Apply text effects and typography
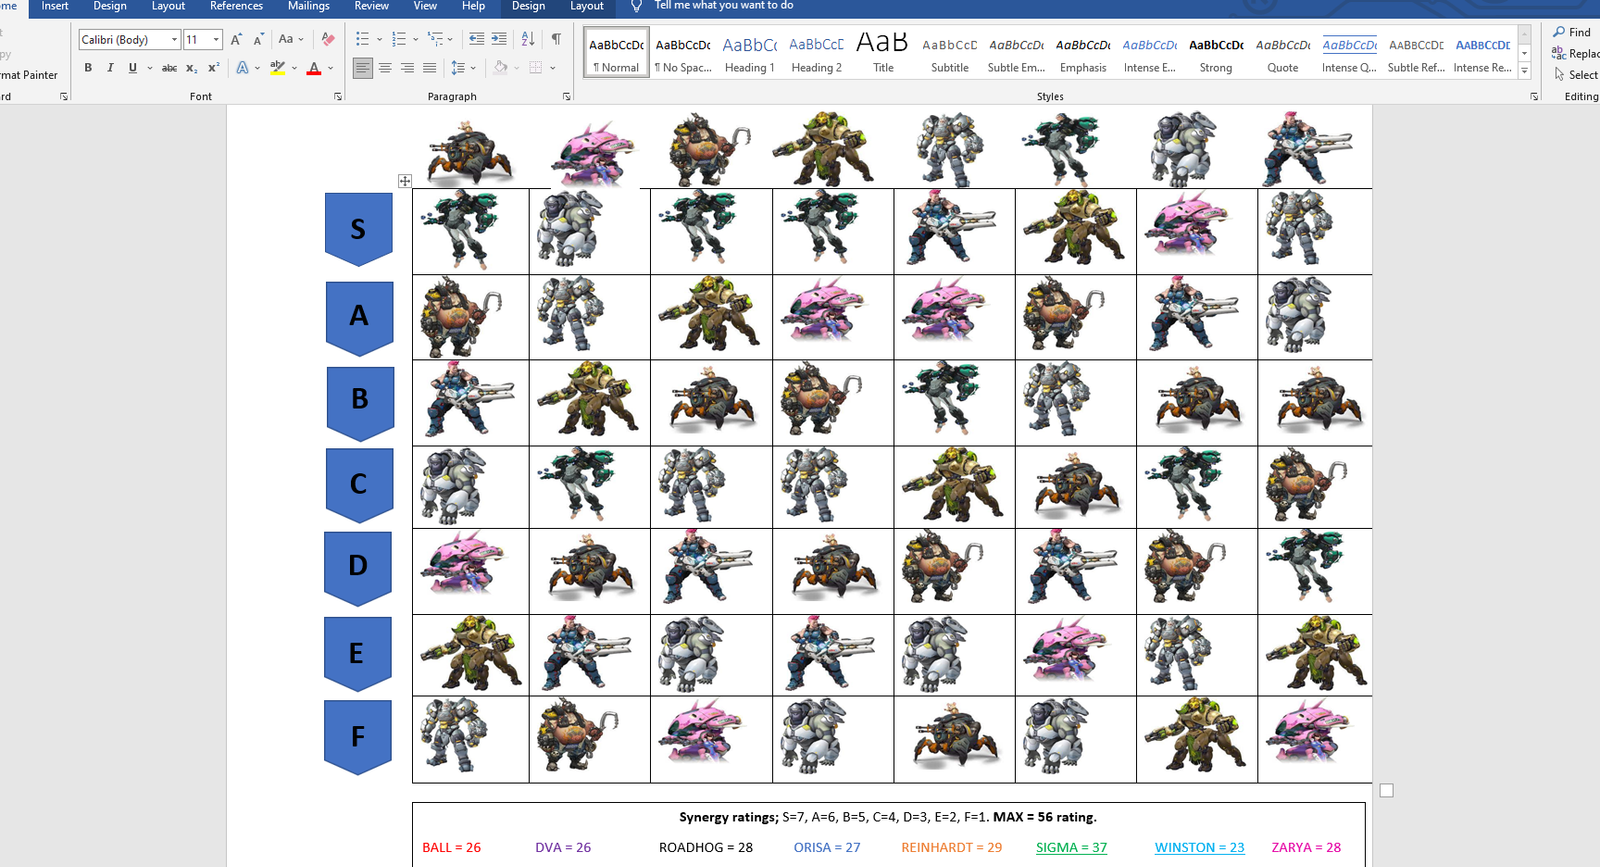 242,68
